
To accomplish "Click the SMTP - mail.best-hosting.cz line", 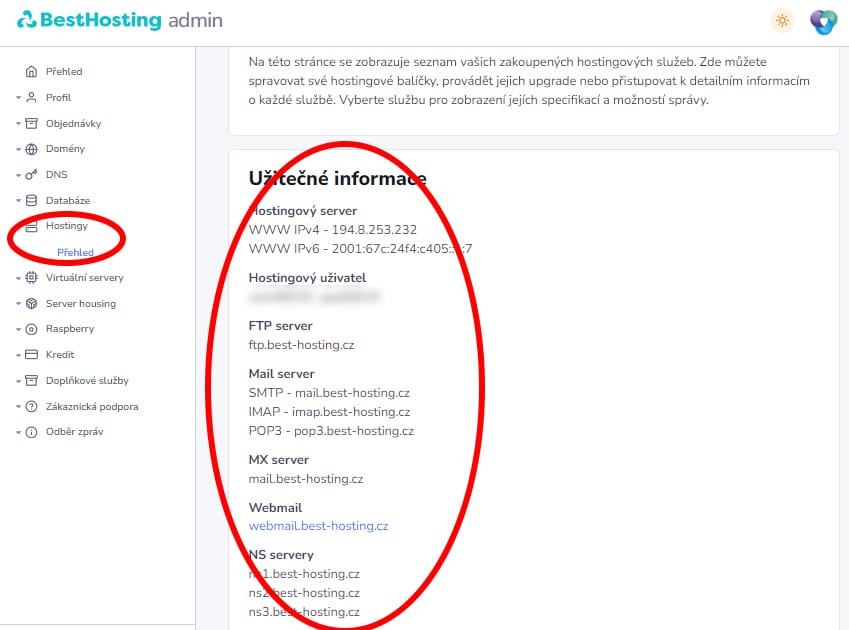I will [329, 393].
